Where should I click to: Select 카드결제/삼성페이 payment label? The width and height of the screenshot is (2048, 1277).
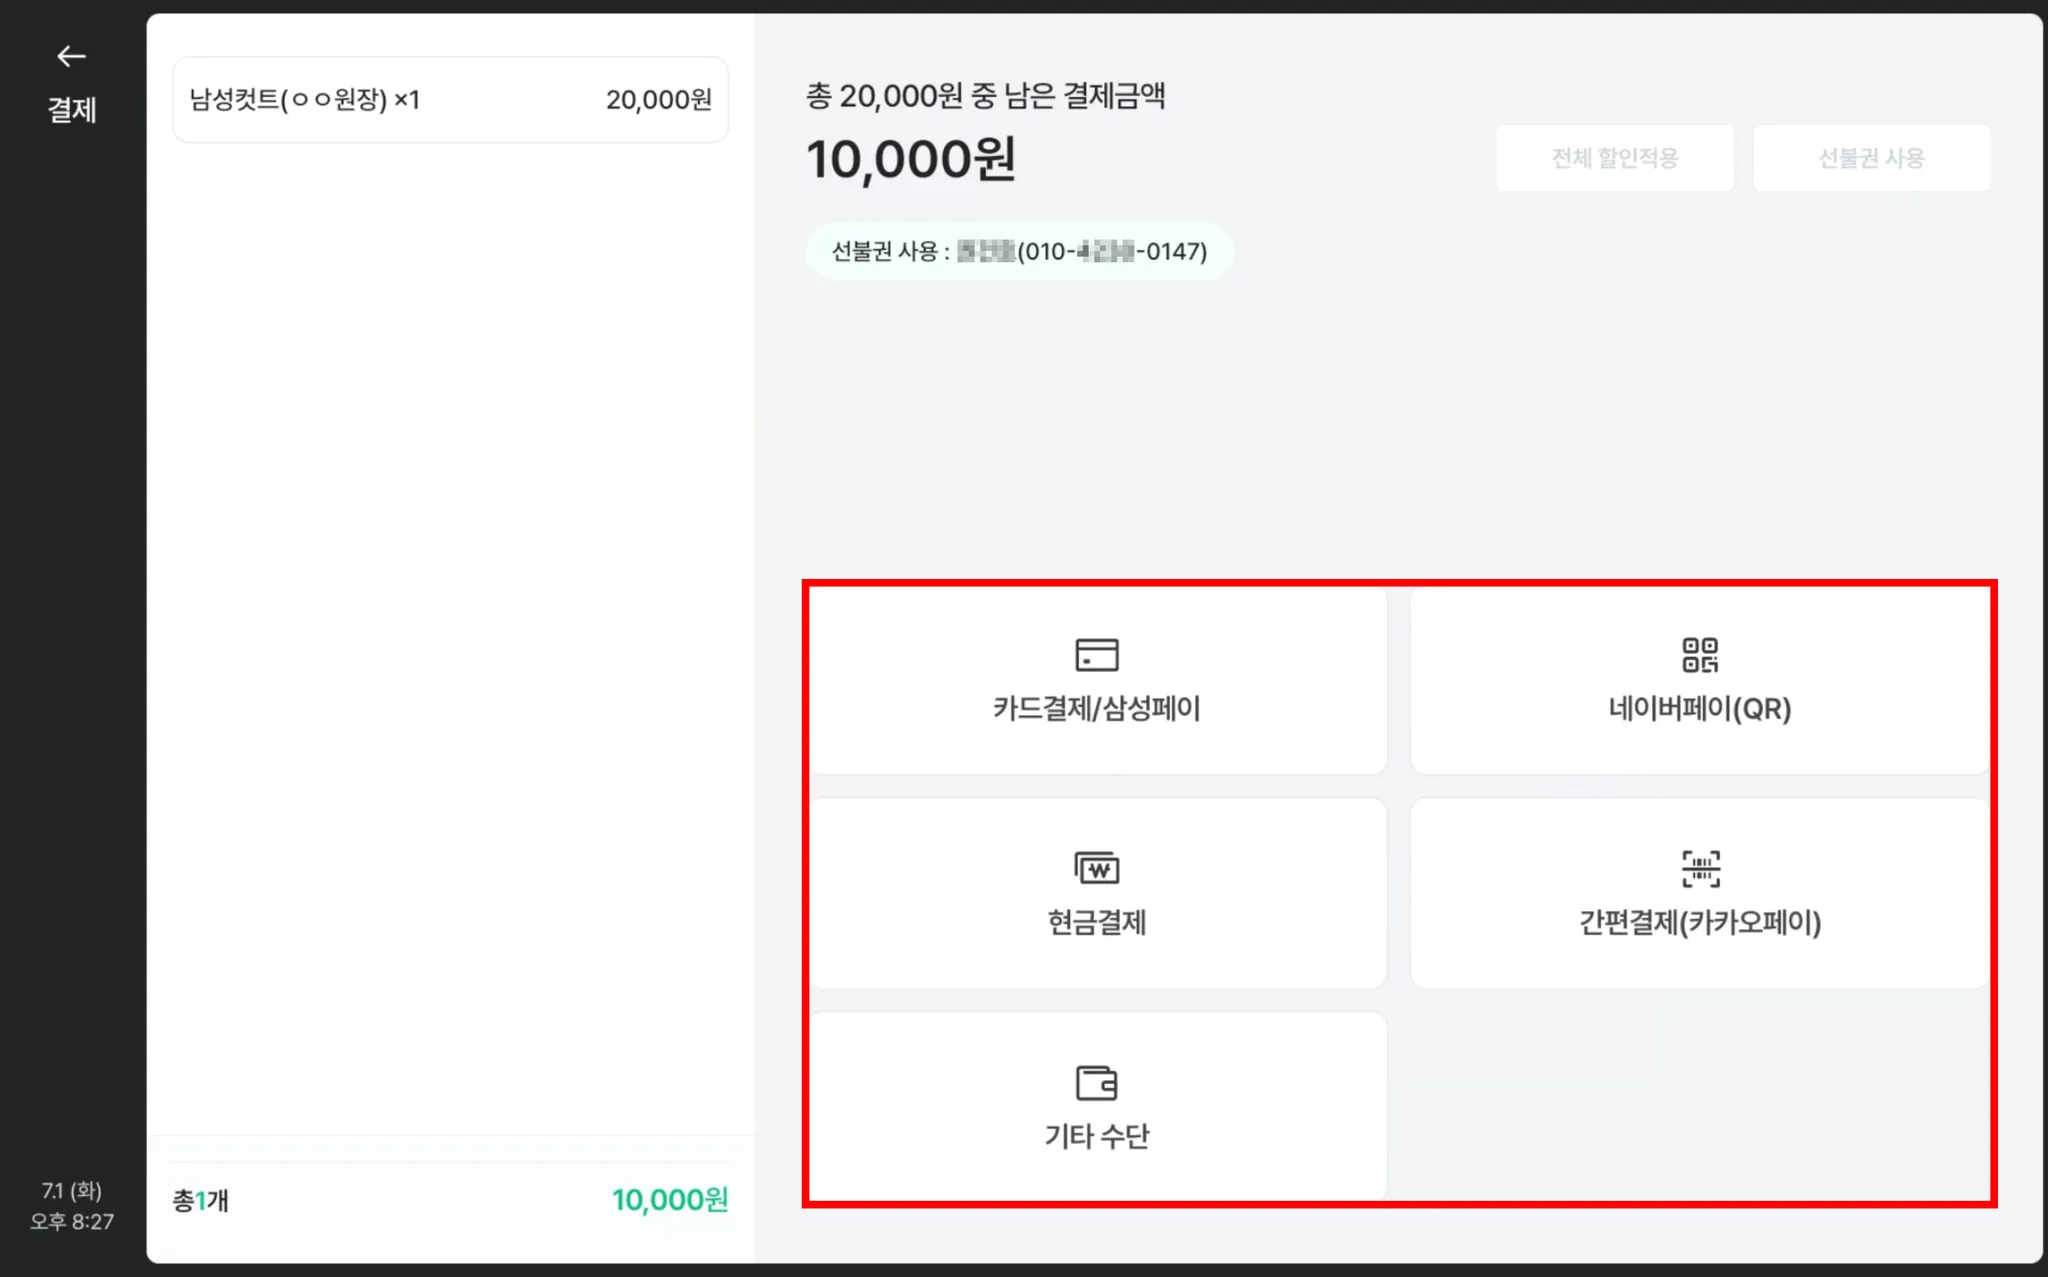[x=1096, y=709]
